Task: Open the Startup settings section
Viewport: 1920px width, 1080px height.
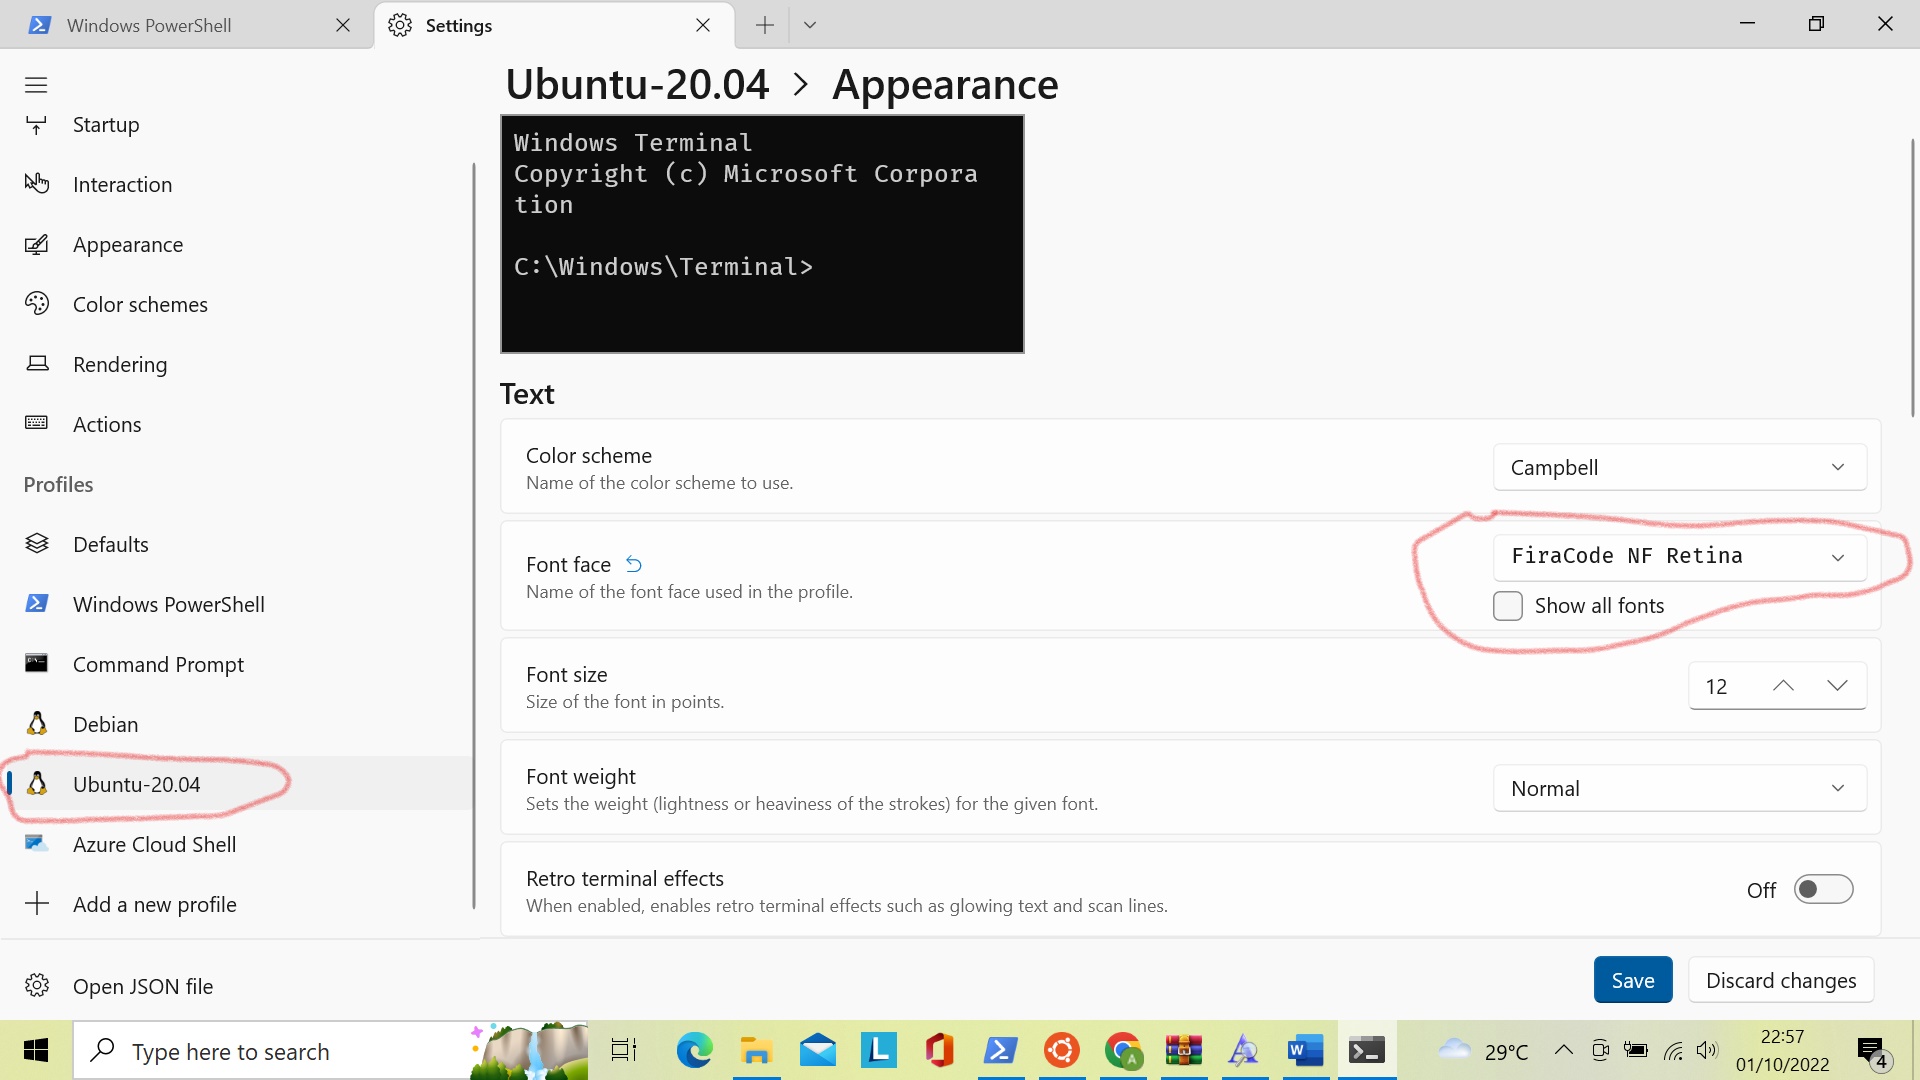Action: [105, 124]
